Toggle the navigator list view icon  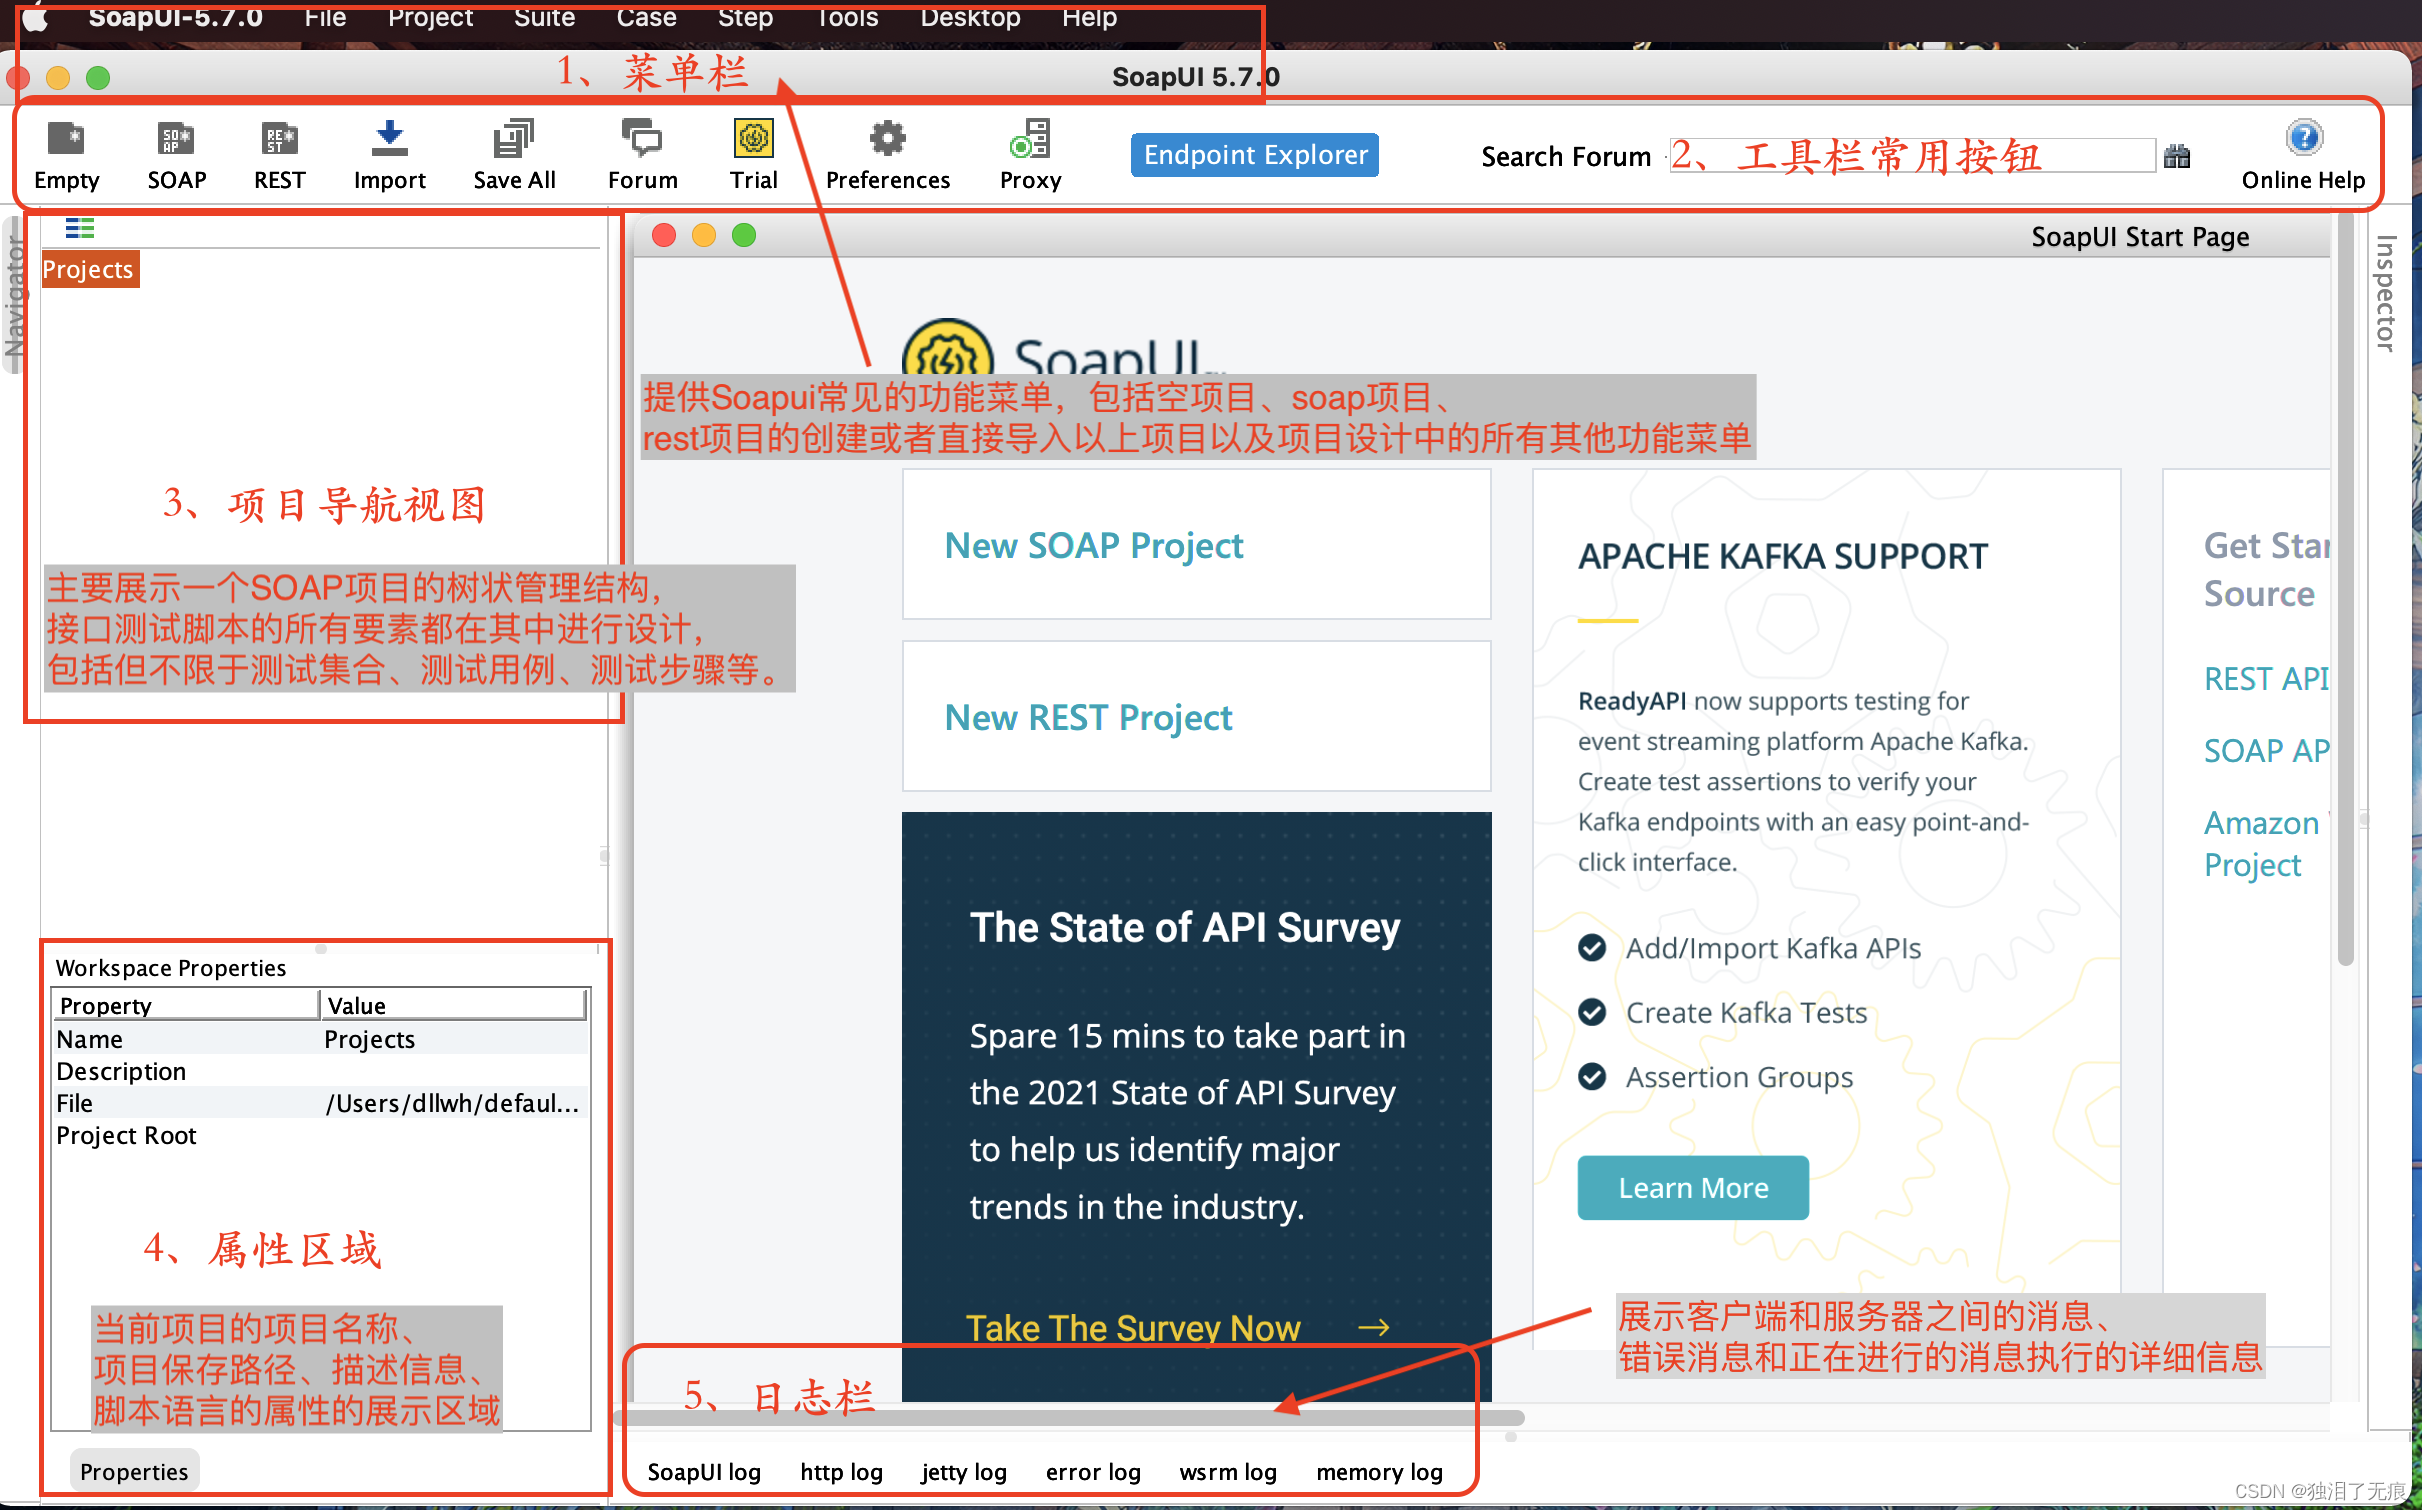point(80,228)
